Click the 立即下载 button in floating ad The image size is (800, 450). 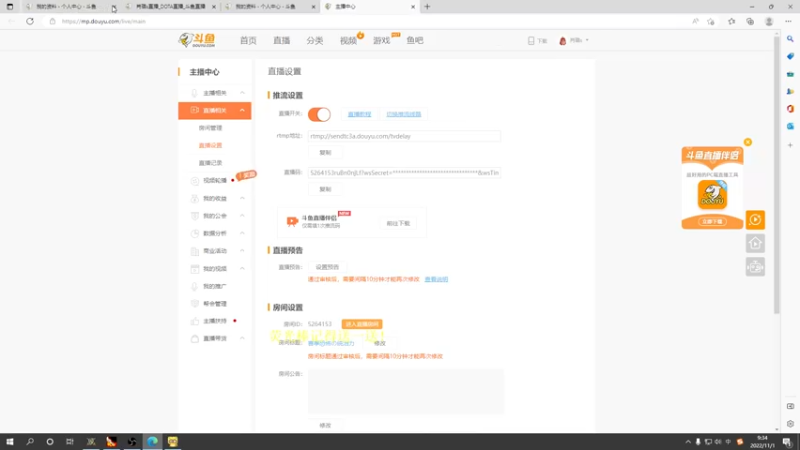(712, 221)
